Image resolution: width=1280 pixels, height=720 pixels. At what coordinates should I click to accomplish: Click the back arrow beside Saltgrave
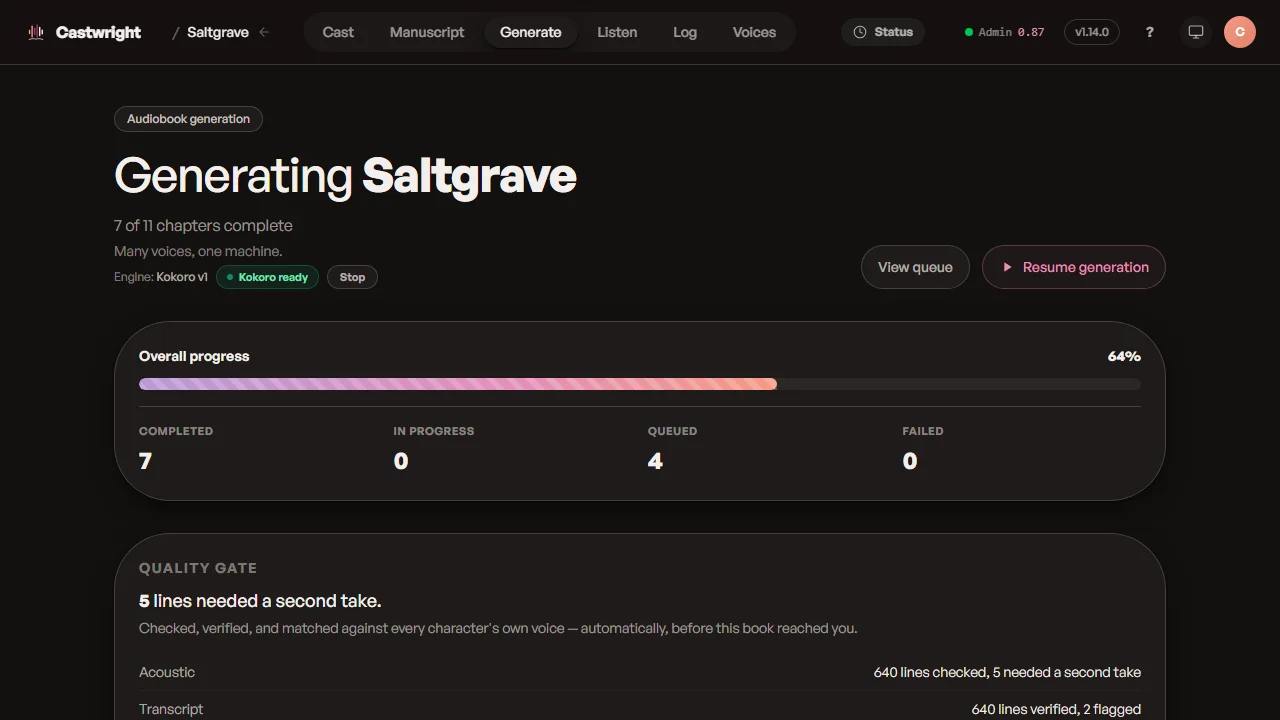tap(264, 32)
